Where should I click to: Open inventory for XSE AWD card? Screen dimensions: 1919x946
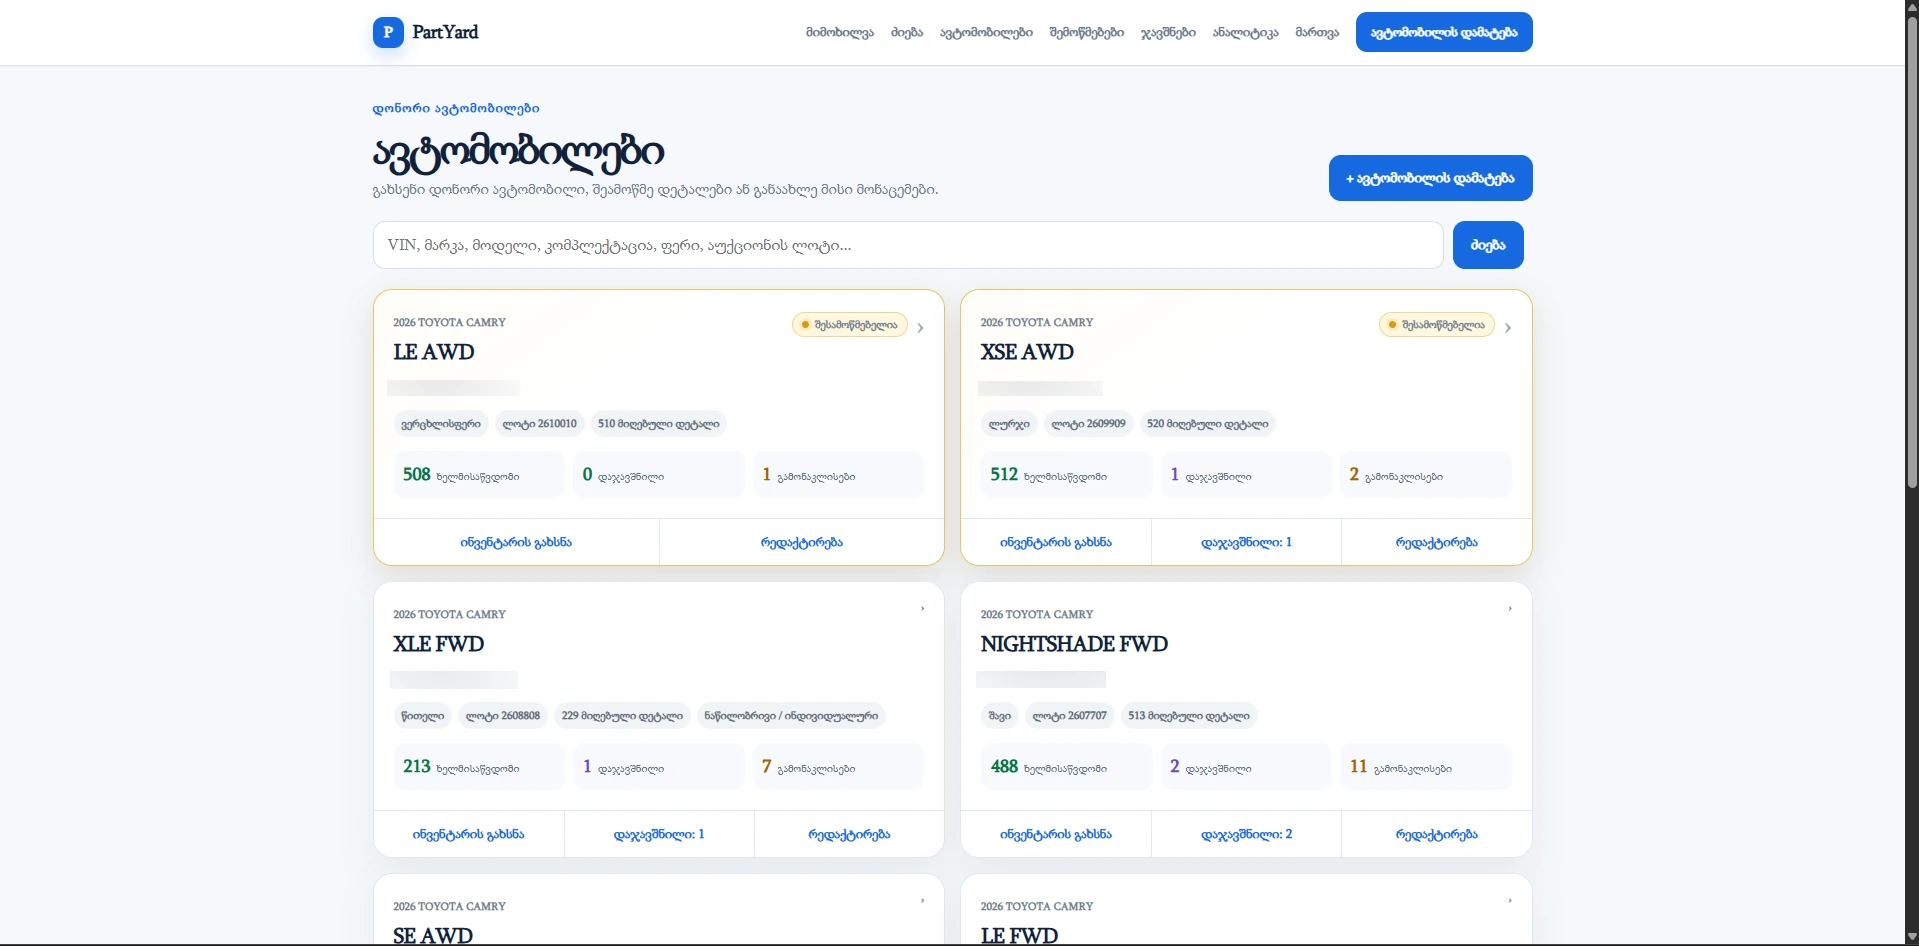(x=1056, y=542)
